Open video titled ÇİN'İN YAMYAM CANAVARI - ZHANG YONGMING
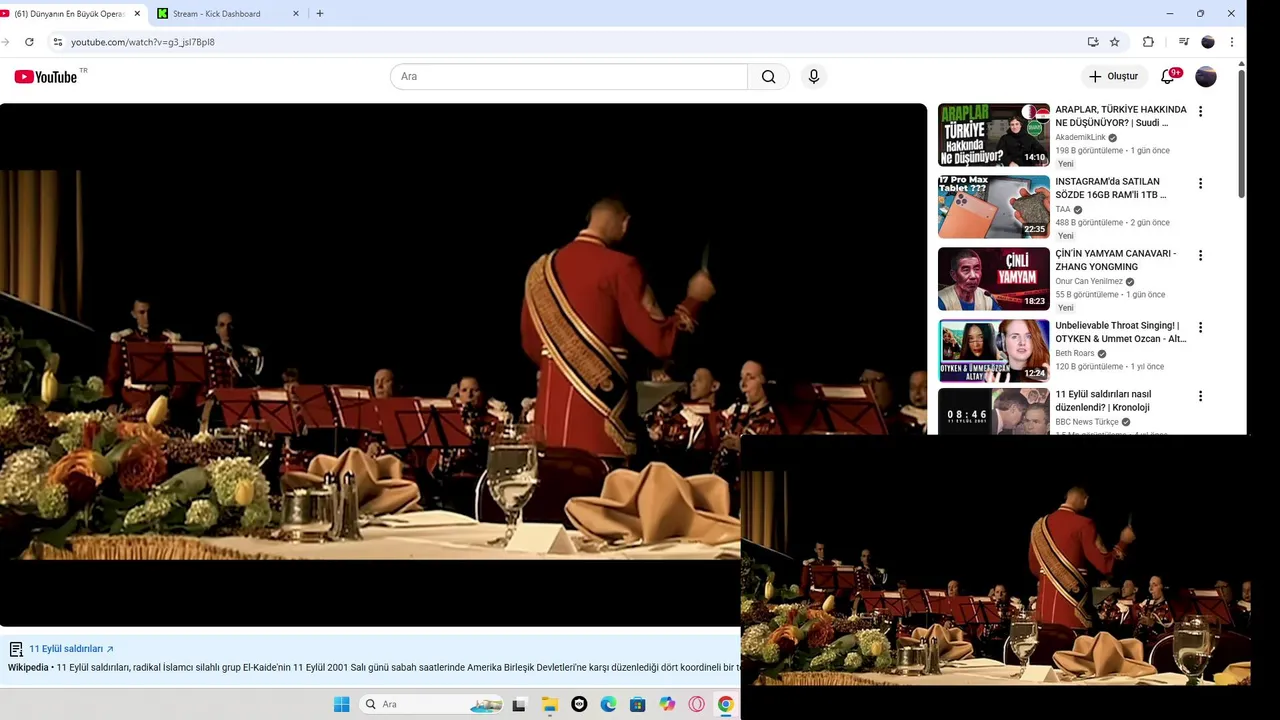Viewport: 1280px width, 720px height. 1116,260
